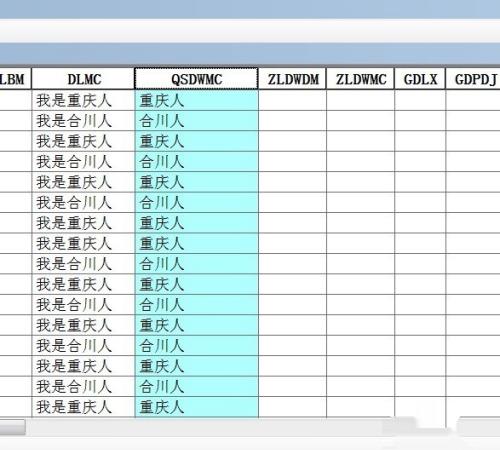This screenshot has height=450, width=500.
Task: Click the horizontal scrollbar thumb at table bottom
Action: tap(12, 427)
